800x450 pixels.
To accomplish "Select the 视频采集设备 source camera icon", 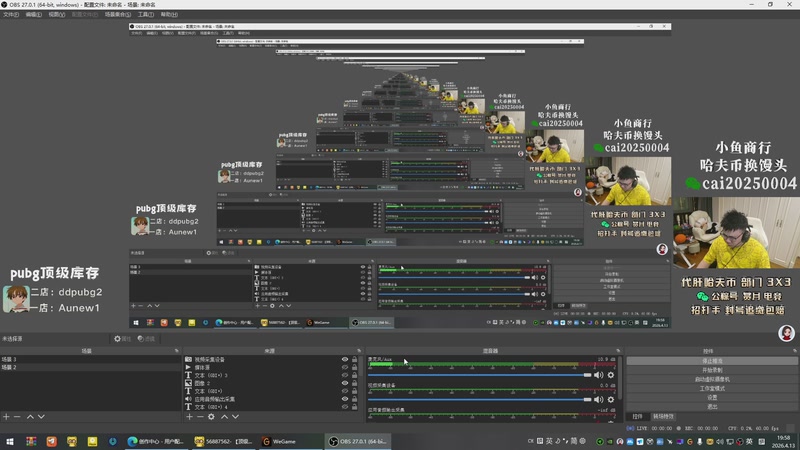I will point(188,359).
